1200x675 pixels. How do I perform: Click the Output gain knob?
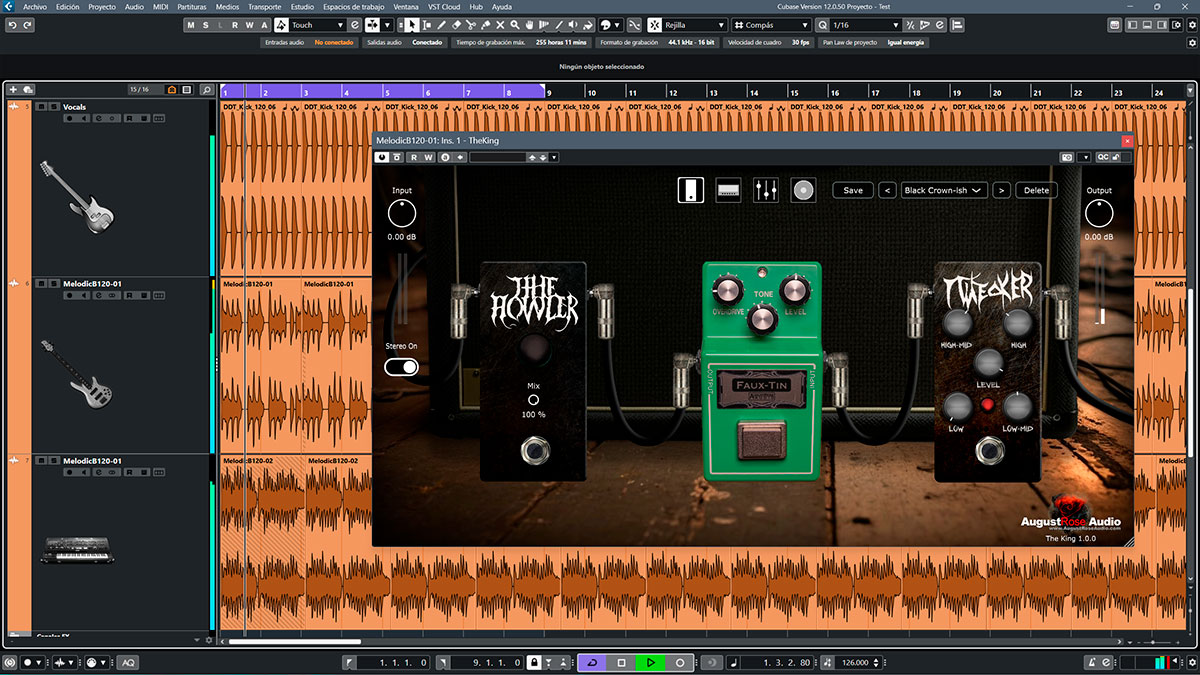click(1099, 213)
